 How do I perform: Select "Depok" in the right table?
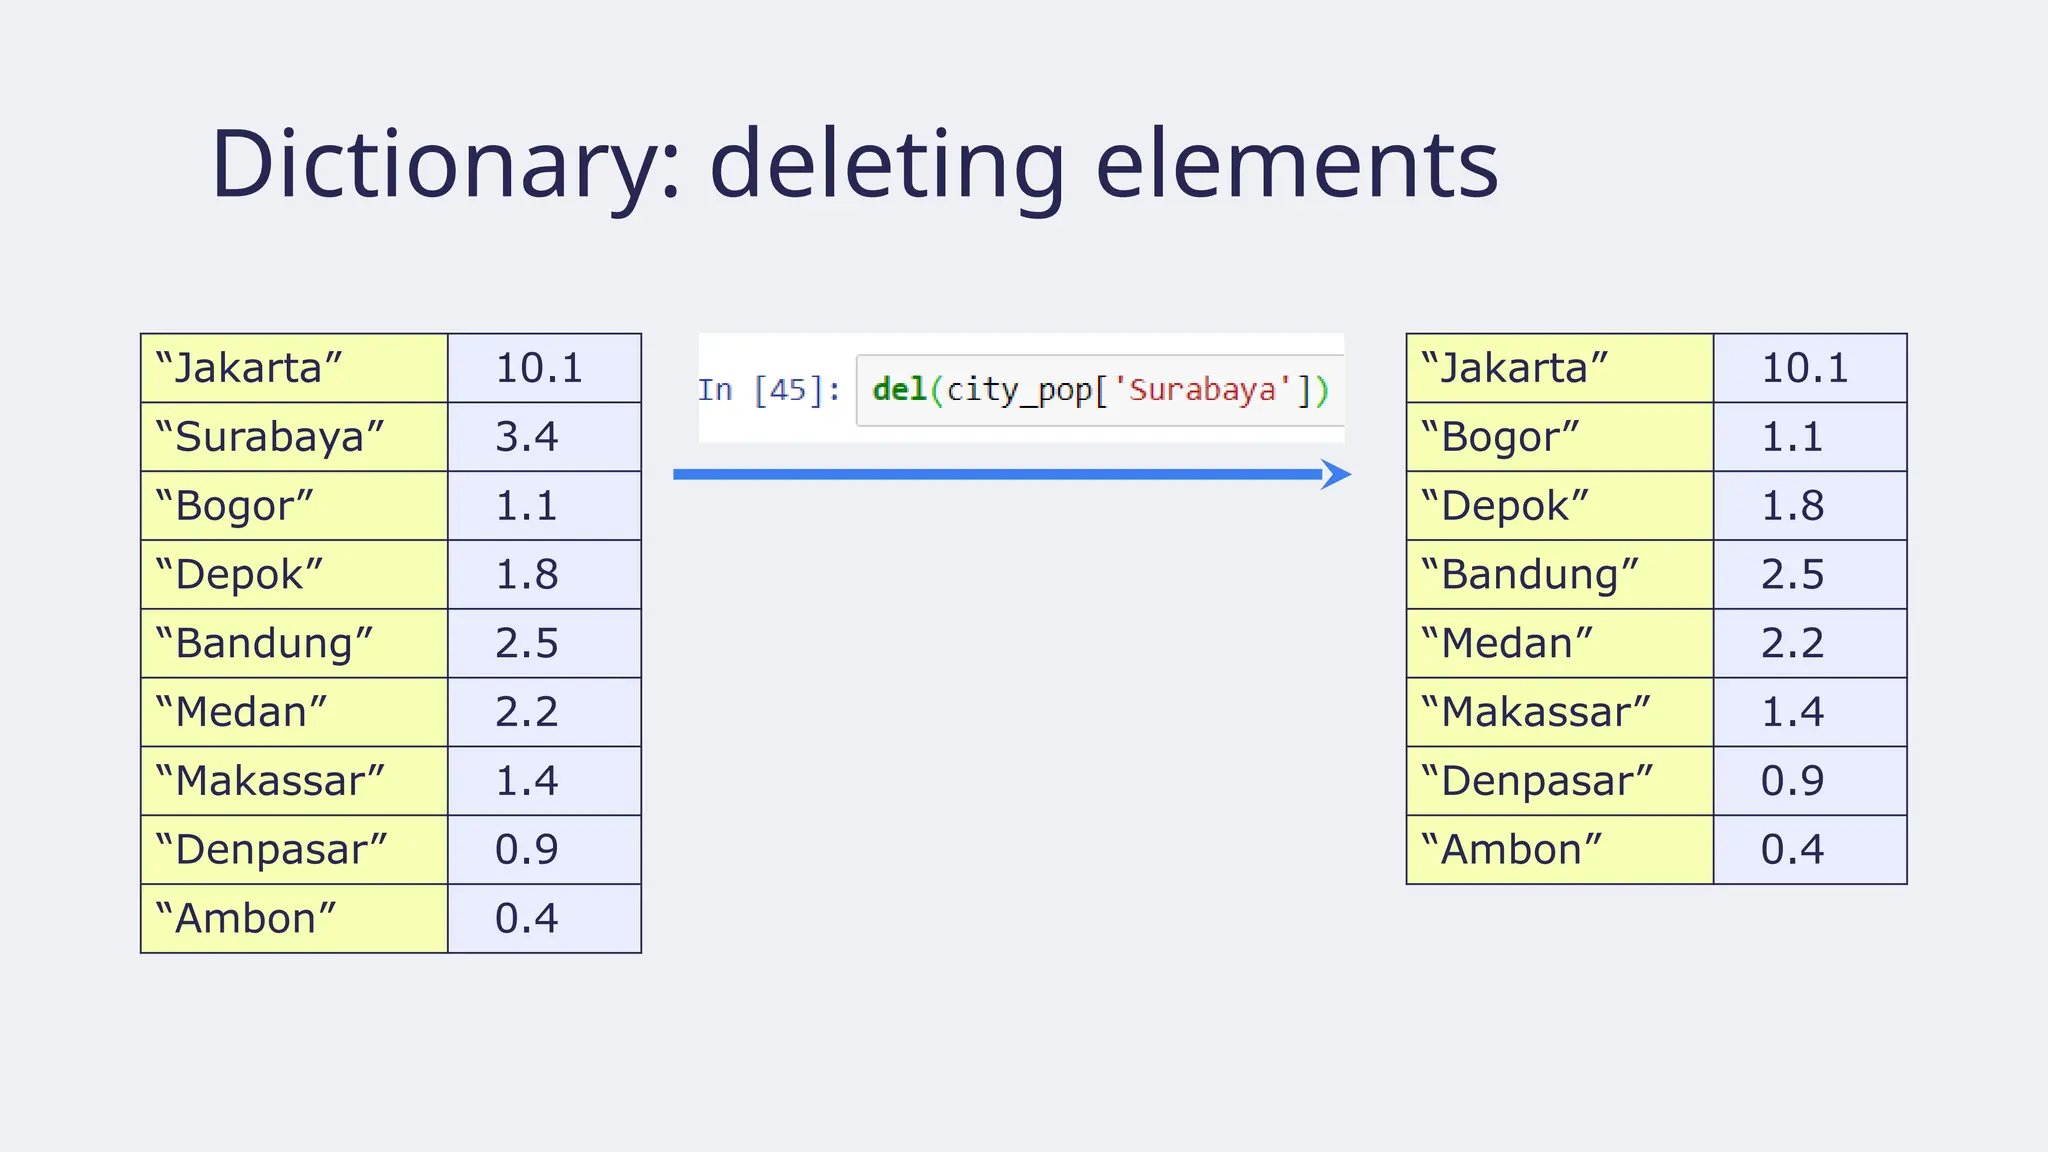[1560, 506]
